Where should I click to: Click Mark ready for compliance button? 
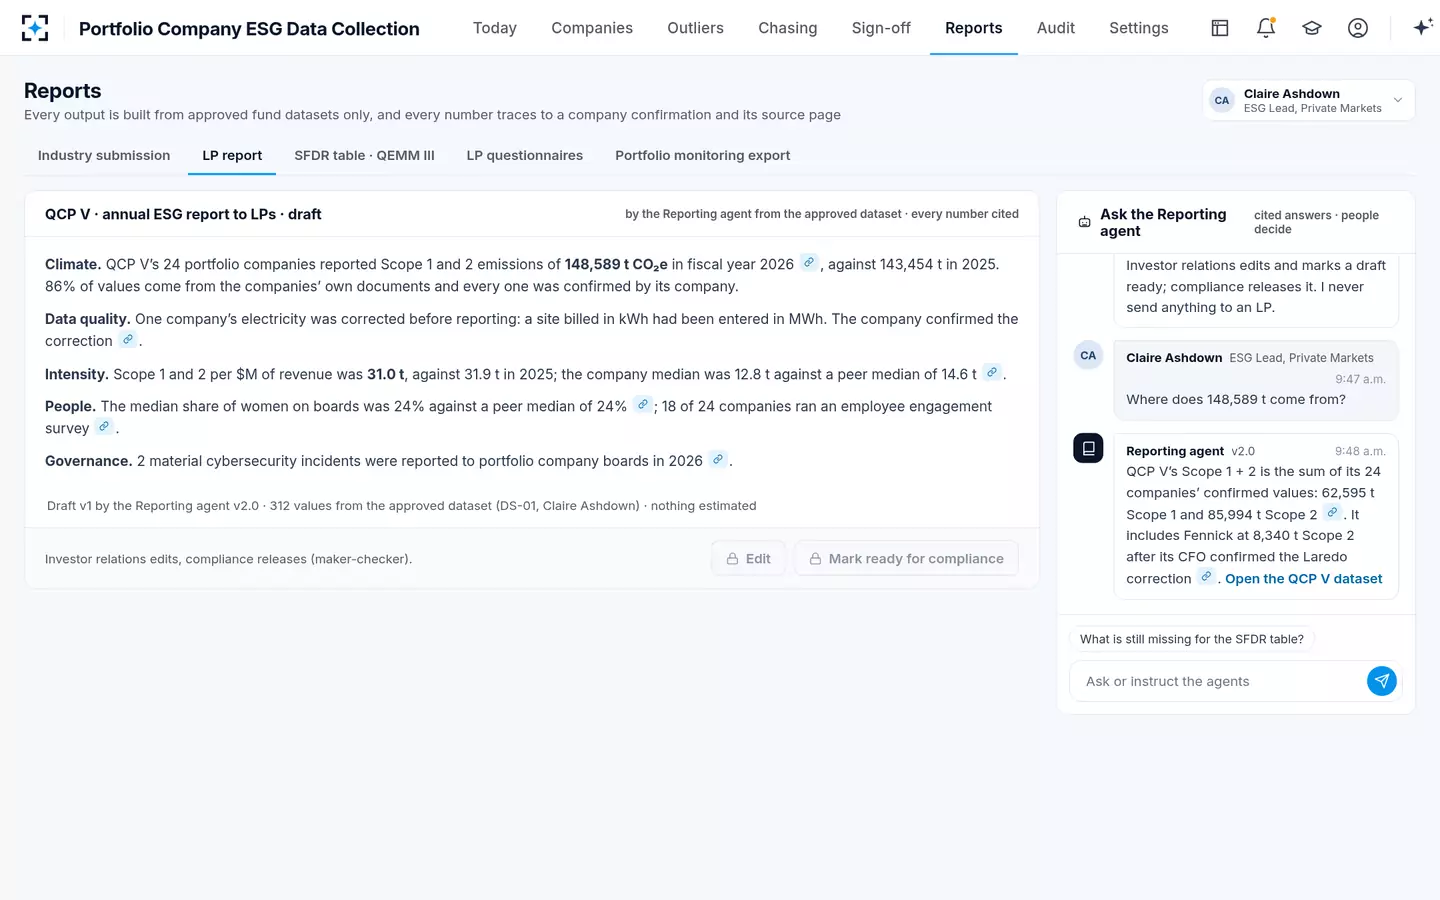coord(906,558)
